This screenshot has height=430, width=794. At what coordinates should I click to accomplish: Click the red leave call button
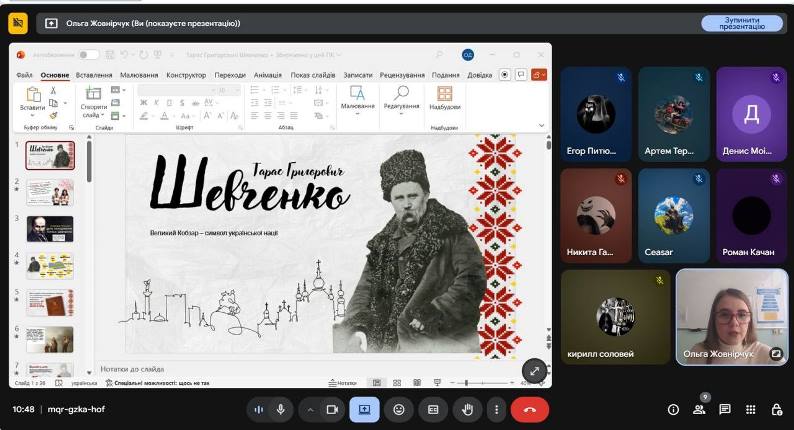click(530, 409)
